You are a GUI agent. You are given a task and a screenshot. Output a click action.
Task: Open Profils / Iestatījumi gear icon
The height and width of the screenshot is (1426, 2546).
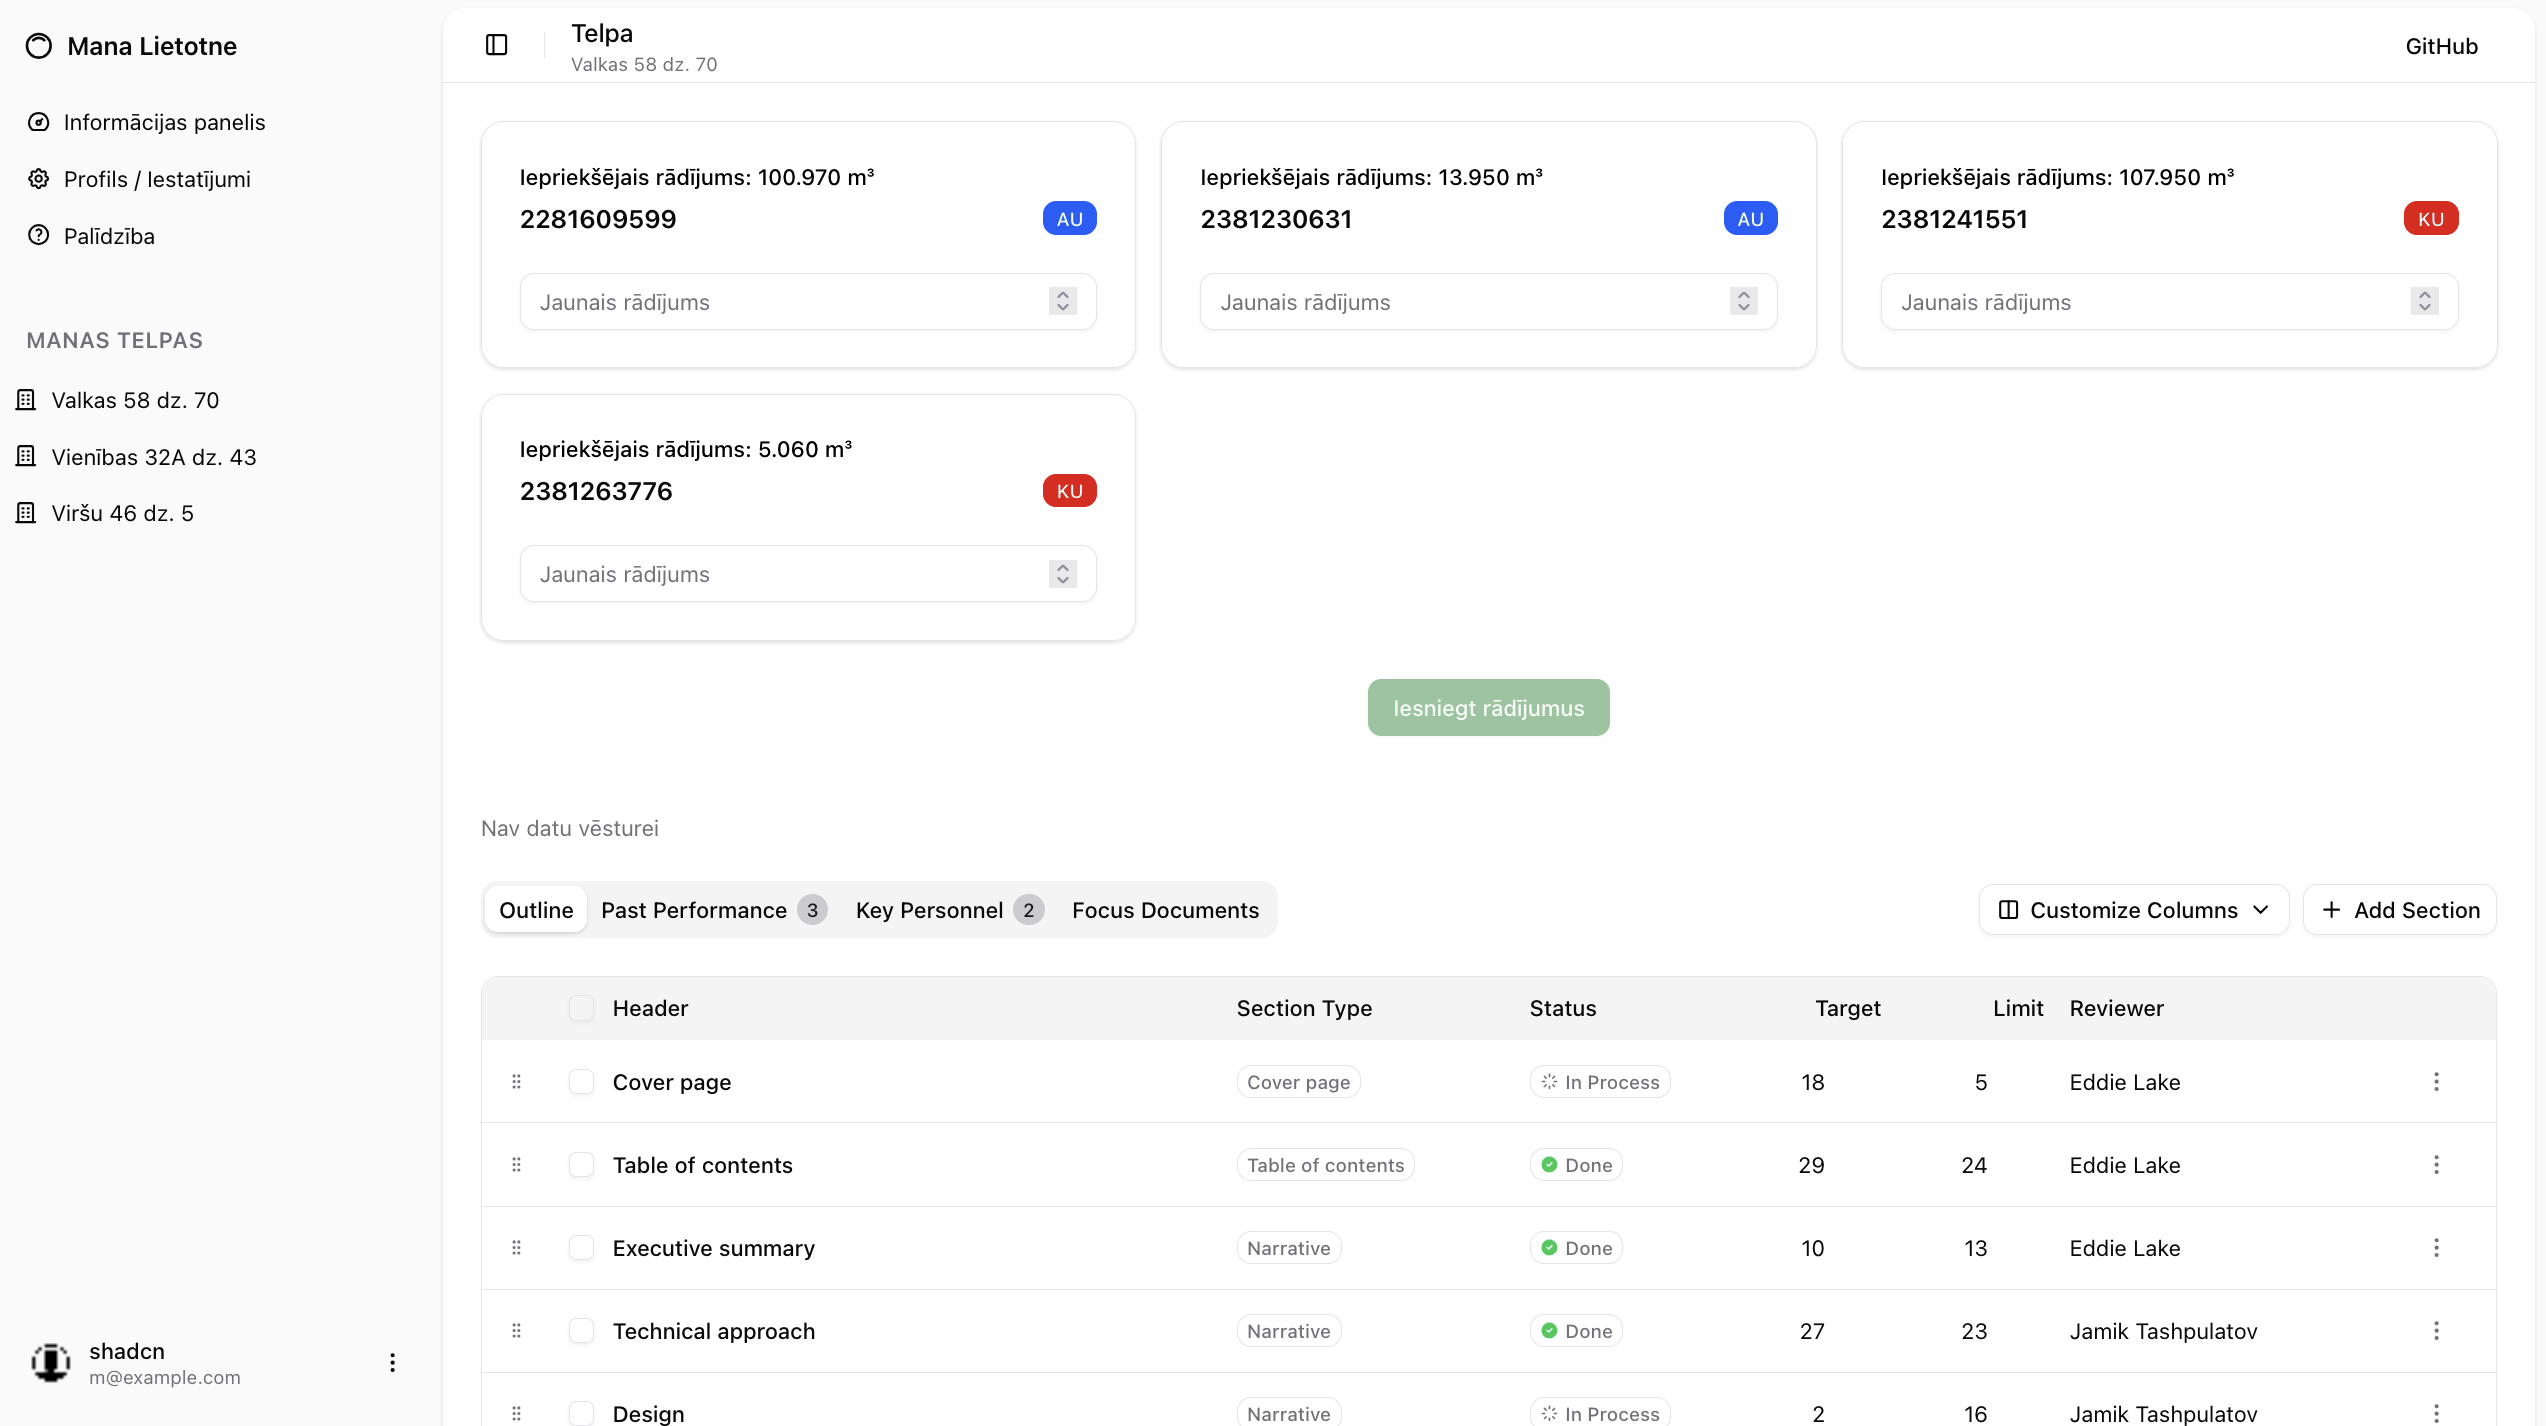point(39,179)
